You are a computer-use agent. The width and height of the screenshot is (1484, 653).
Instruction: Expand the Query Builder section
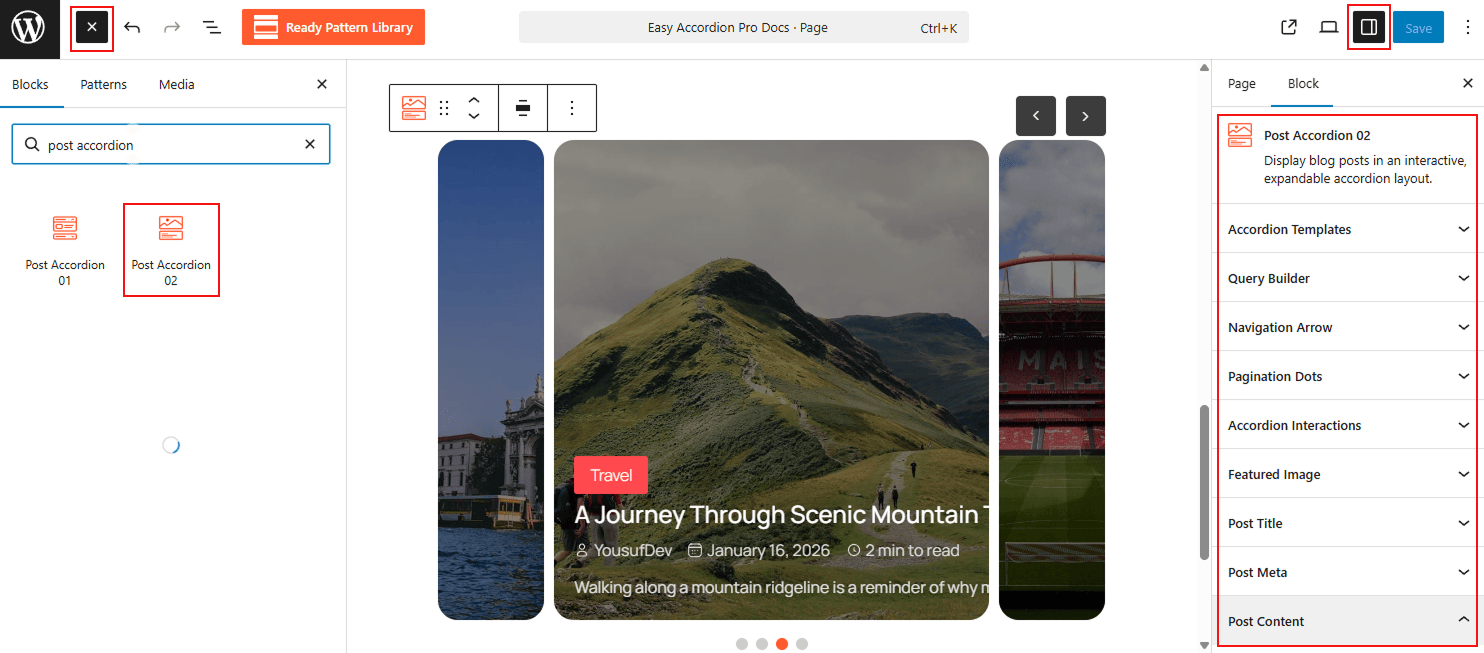(1346, 278)
